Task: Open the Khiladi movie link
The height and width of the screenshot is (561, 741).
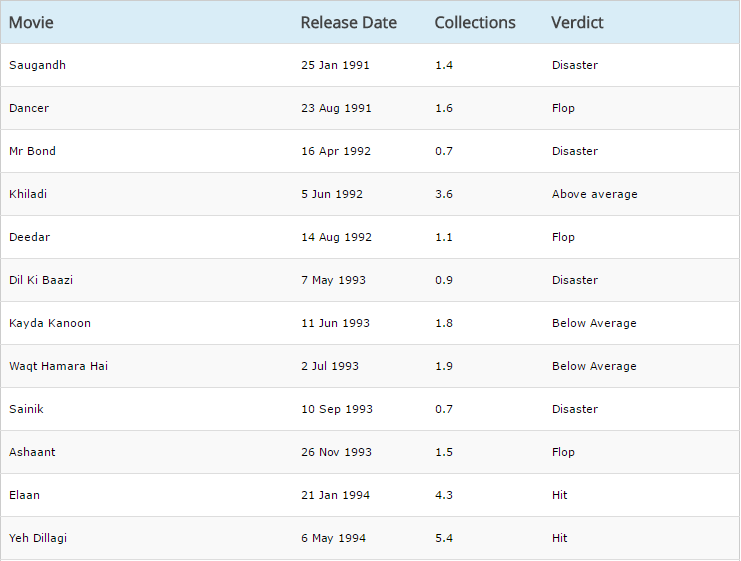Action: coord(28,194)
